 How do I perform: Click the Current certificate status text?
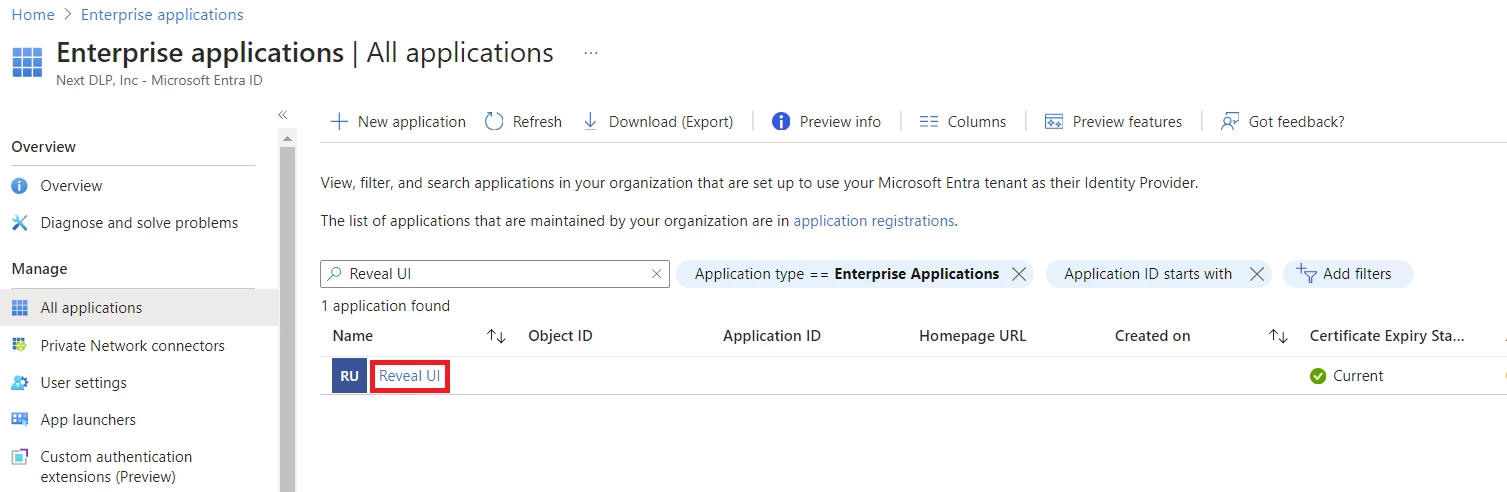coord(1358,376)
